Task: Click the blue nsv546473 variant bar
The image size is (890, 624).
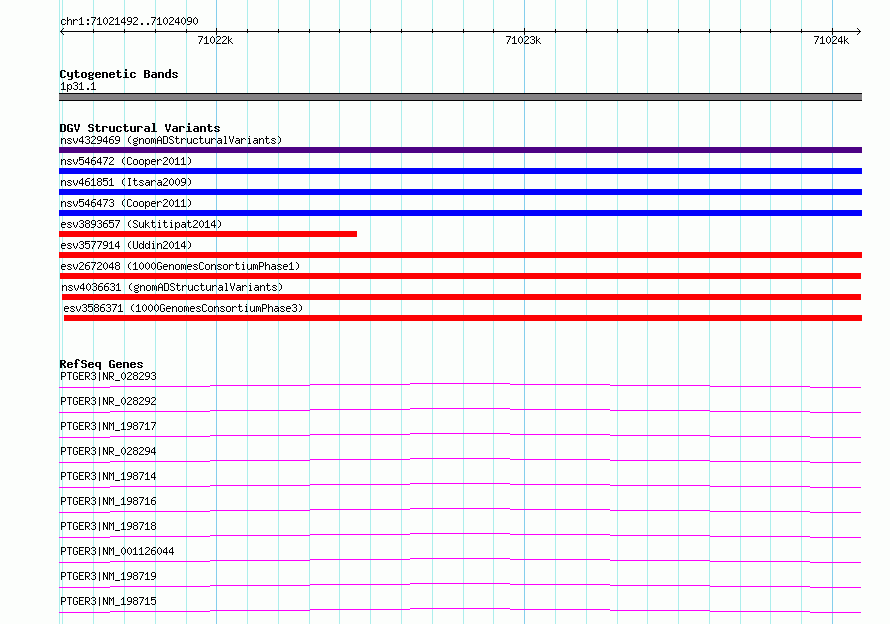Action: pos(460,213)
